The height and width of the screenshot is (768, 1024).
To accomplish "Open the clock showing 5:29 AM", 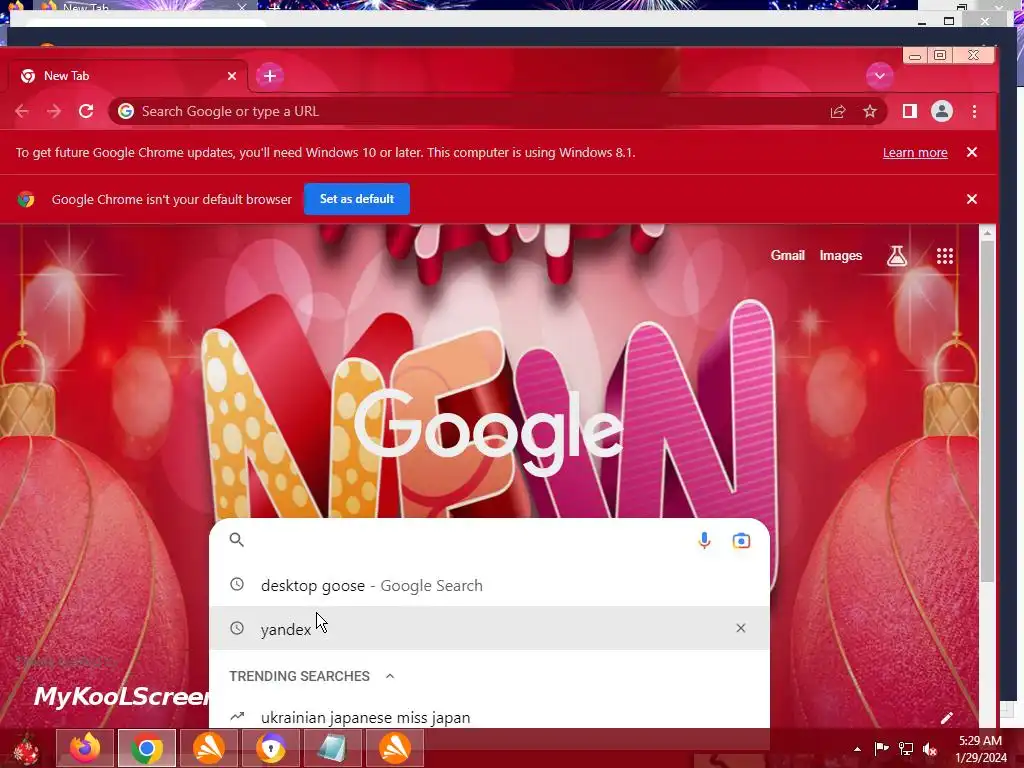I will (x=981, y=748).
